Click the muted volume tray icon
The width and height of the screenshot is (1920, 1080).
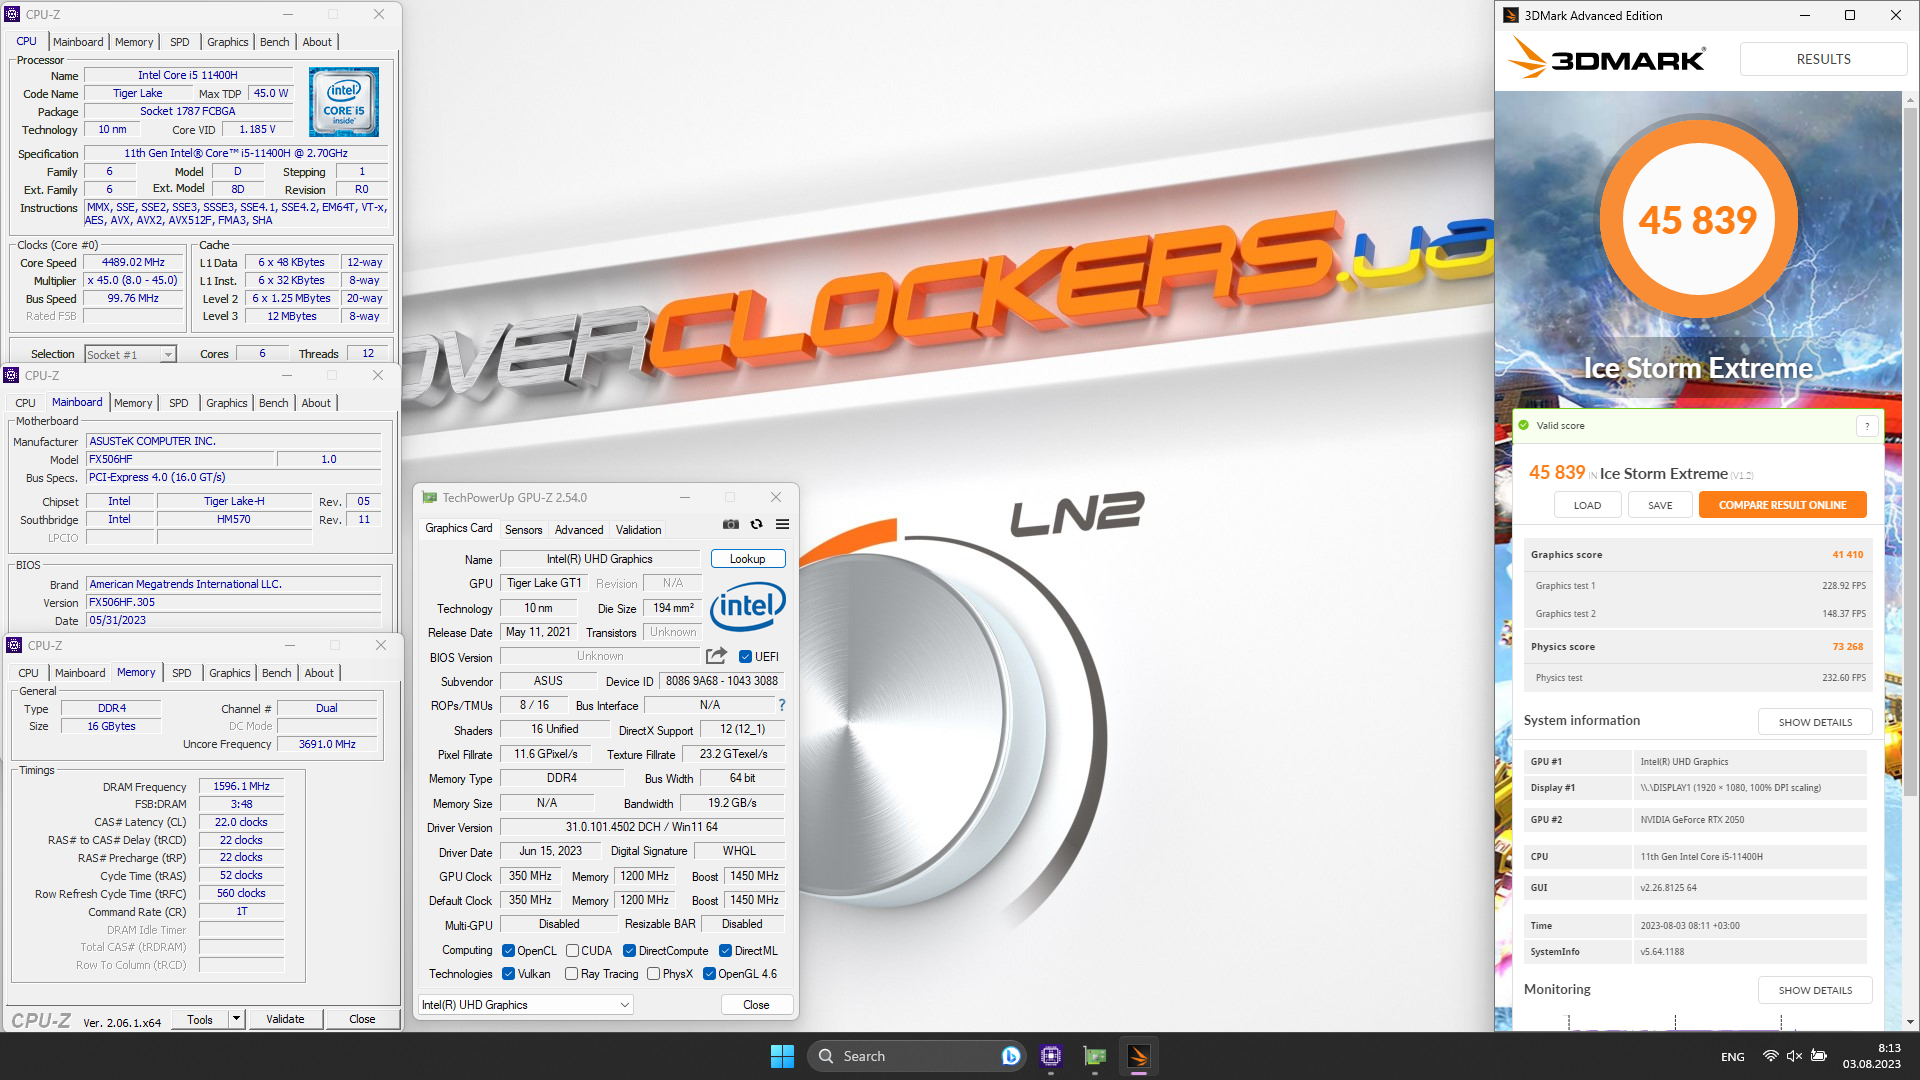1794,1056
